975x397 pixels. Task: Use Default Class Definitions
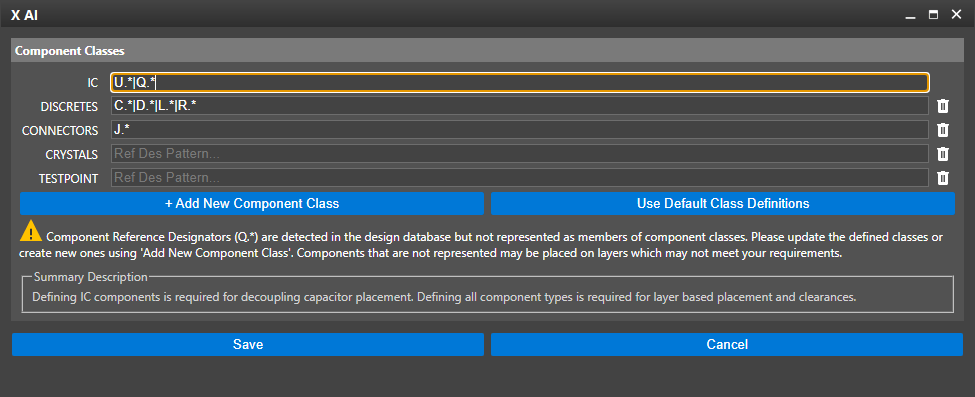coord(723,203)
